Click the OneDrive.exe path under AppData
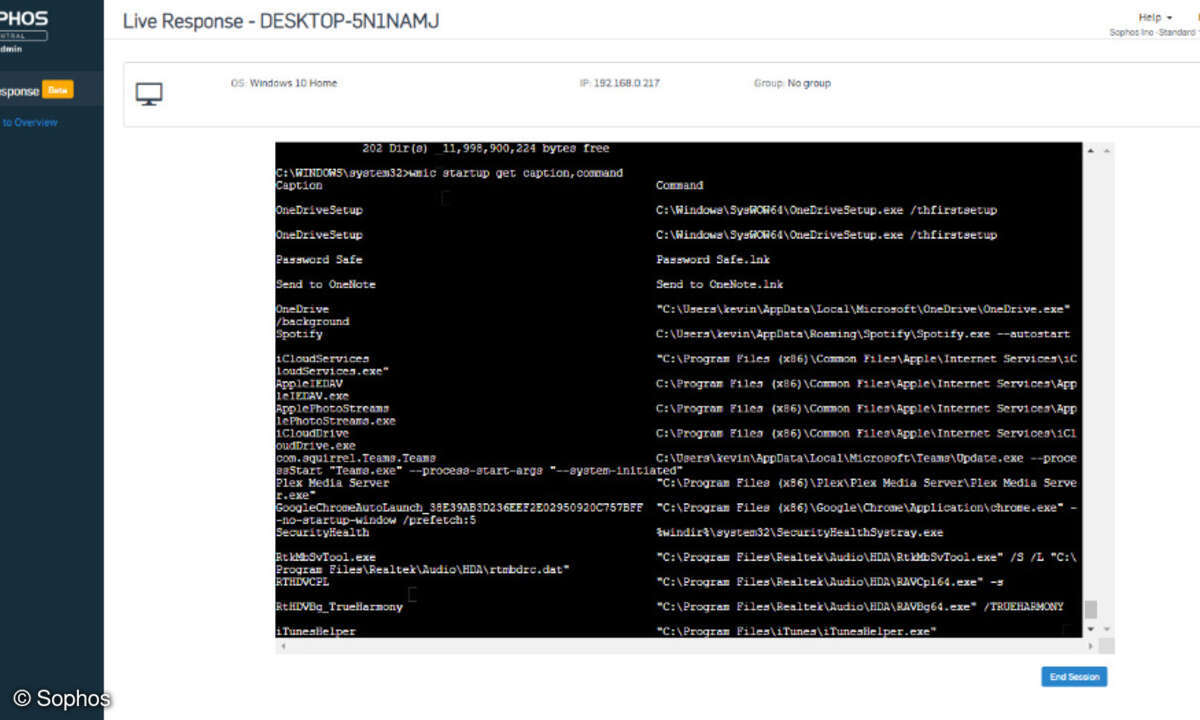The width and height of the screenshot is (1200, 720). coord(863,310)
